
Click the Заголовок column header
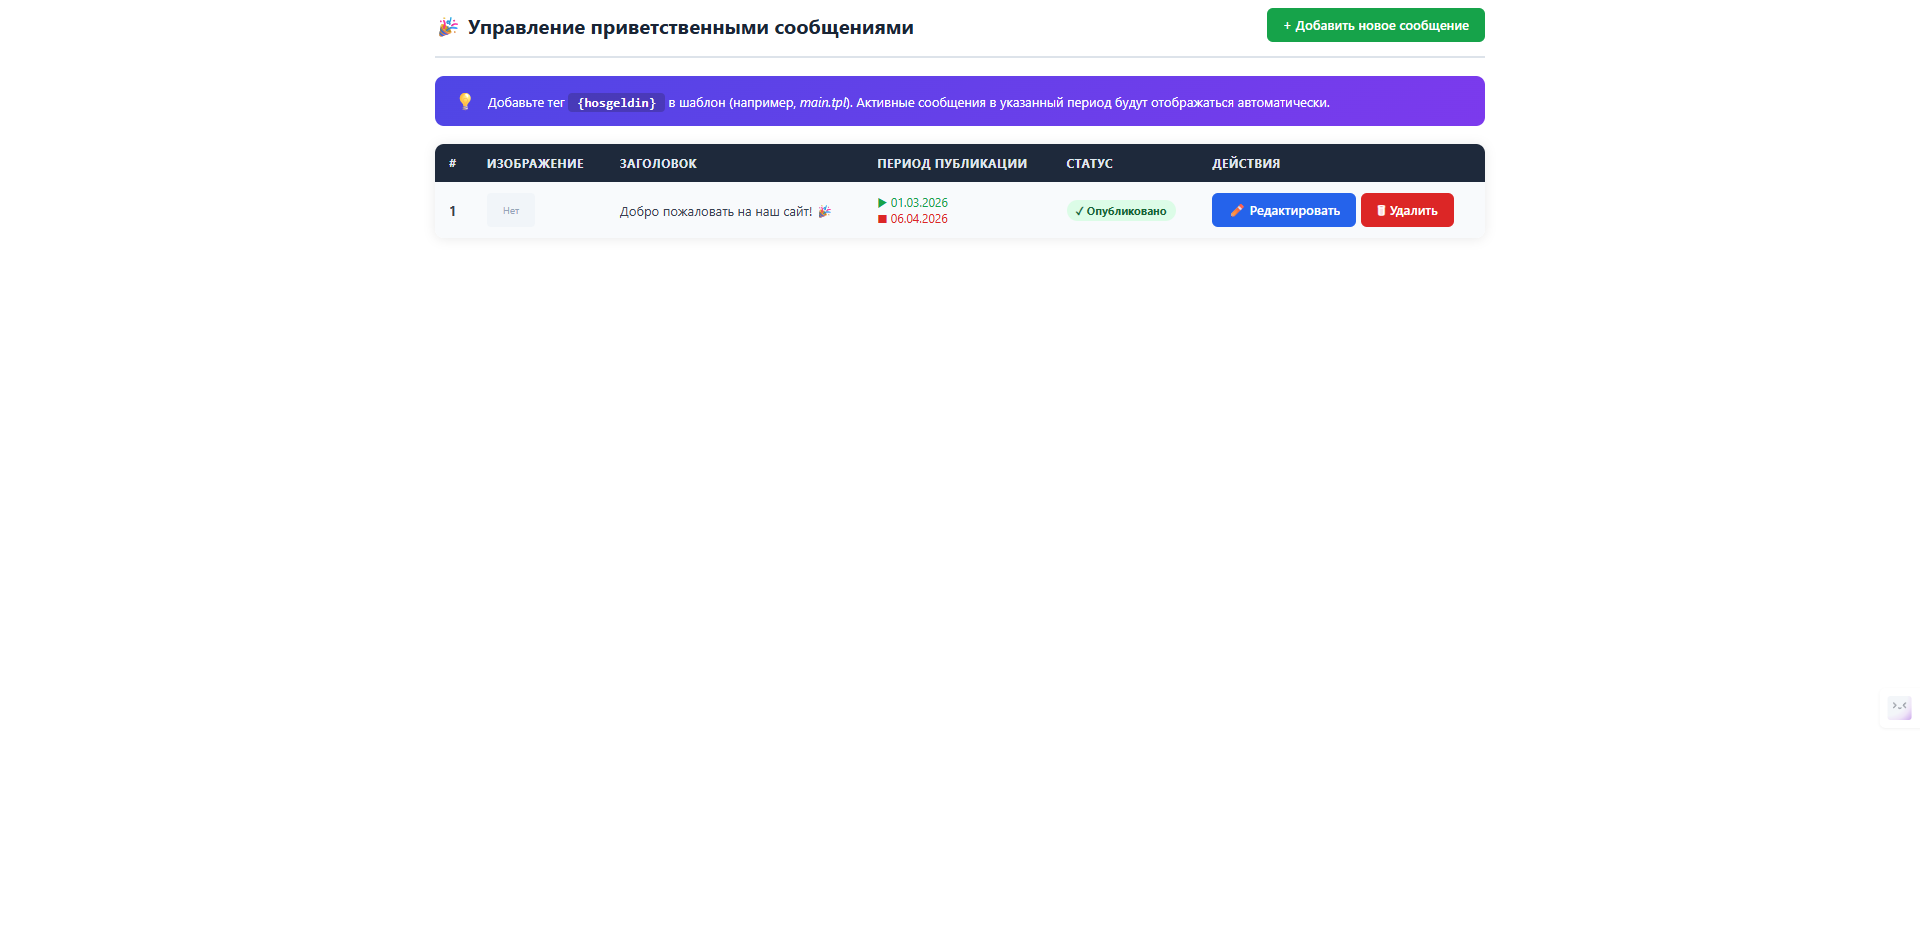click(658, 164)
